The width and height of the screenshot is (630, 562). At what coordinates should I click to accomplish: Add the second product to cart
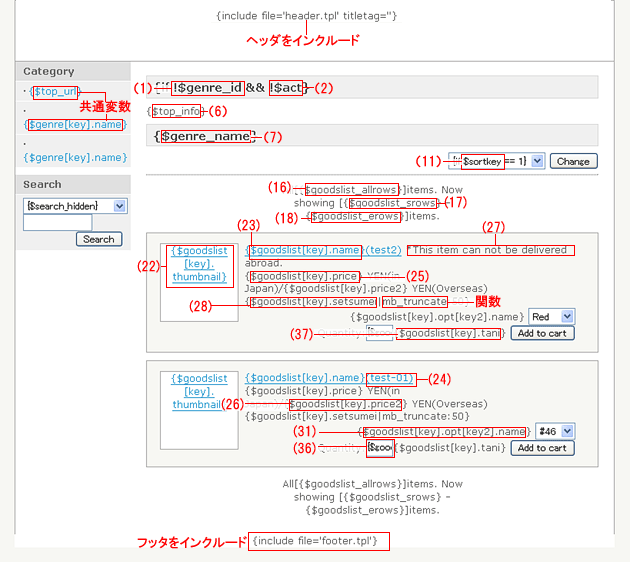tap(541, 448)
